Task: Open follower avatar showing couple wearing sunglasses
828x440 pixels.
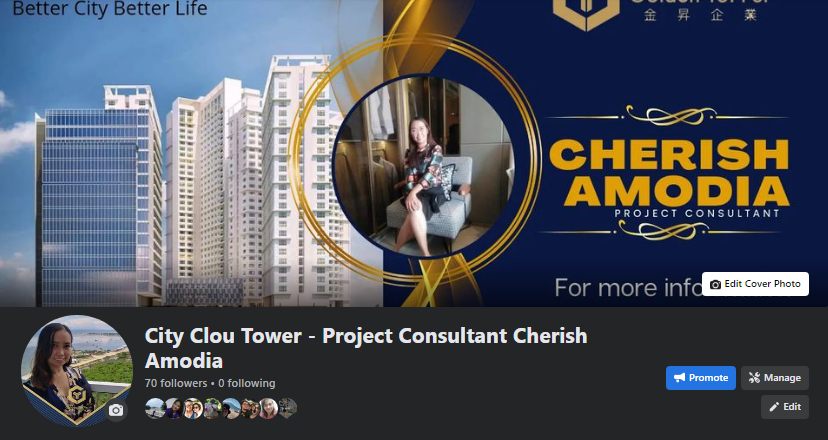Action: [x=193, y=408]
